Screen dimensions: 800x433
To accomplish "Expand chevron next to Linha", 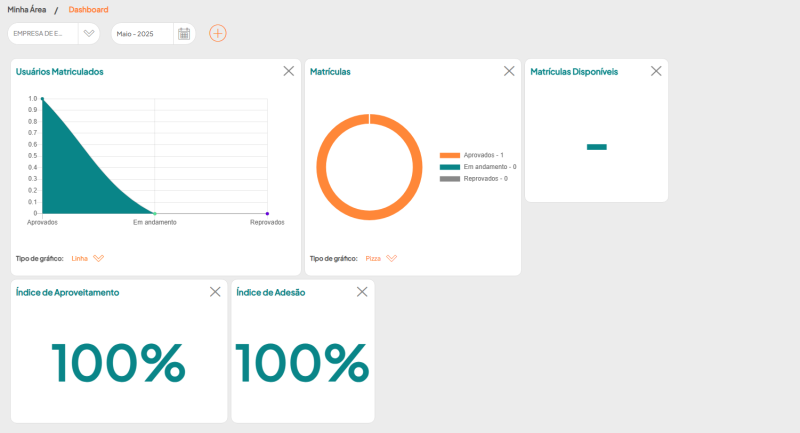I will click(x=98, y=259).
